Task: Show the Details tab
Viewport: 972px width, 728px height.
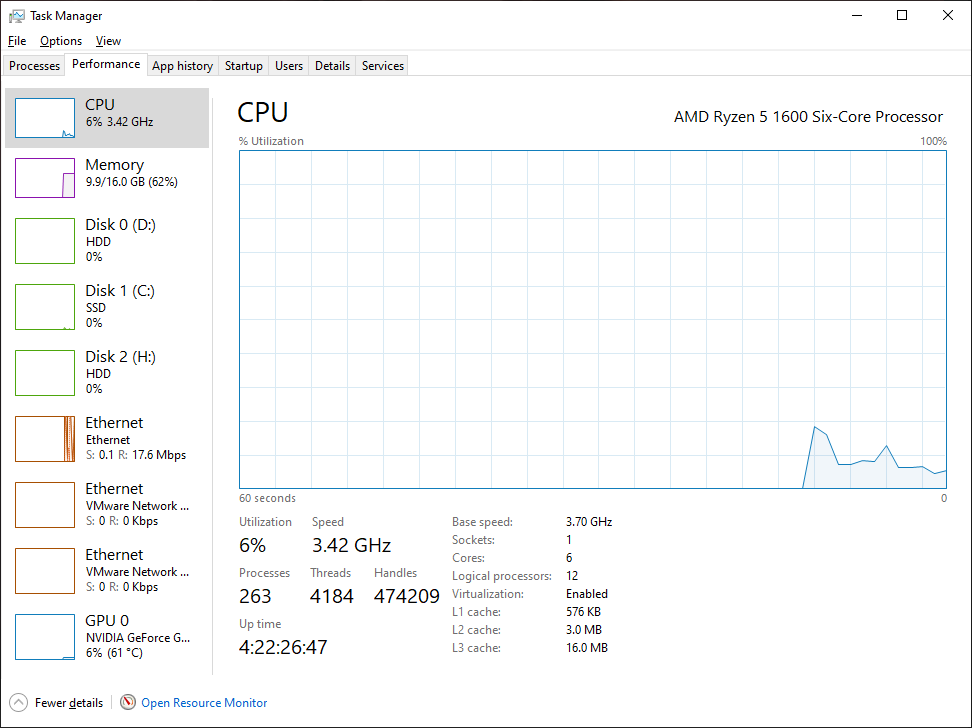Action: tap(332, 66)
